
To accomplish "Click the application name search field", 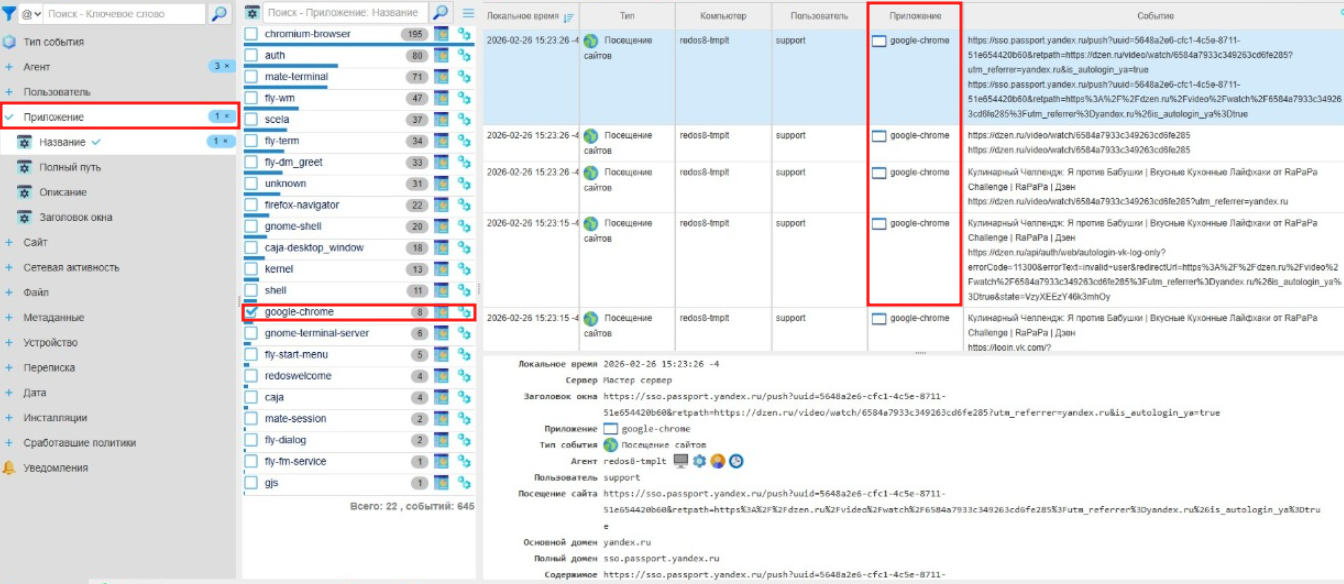I will (346, 13).
